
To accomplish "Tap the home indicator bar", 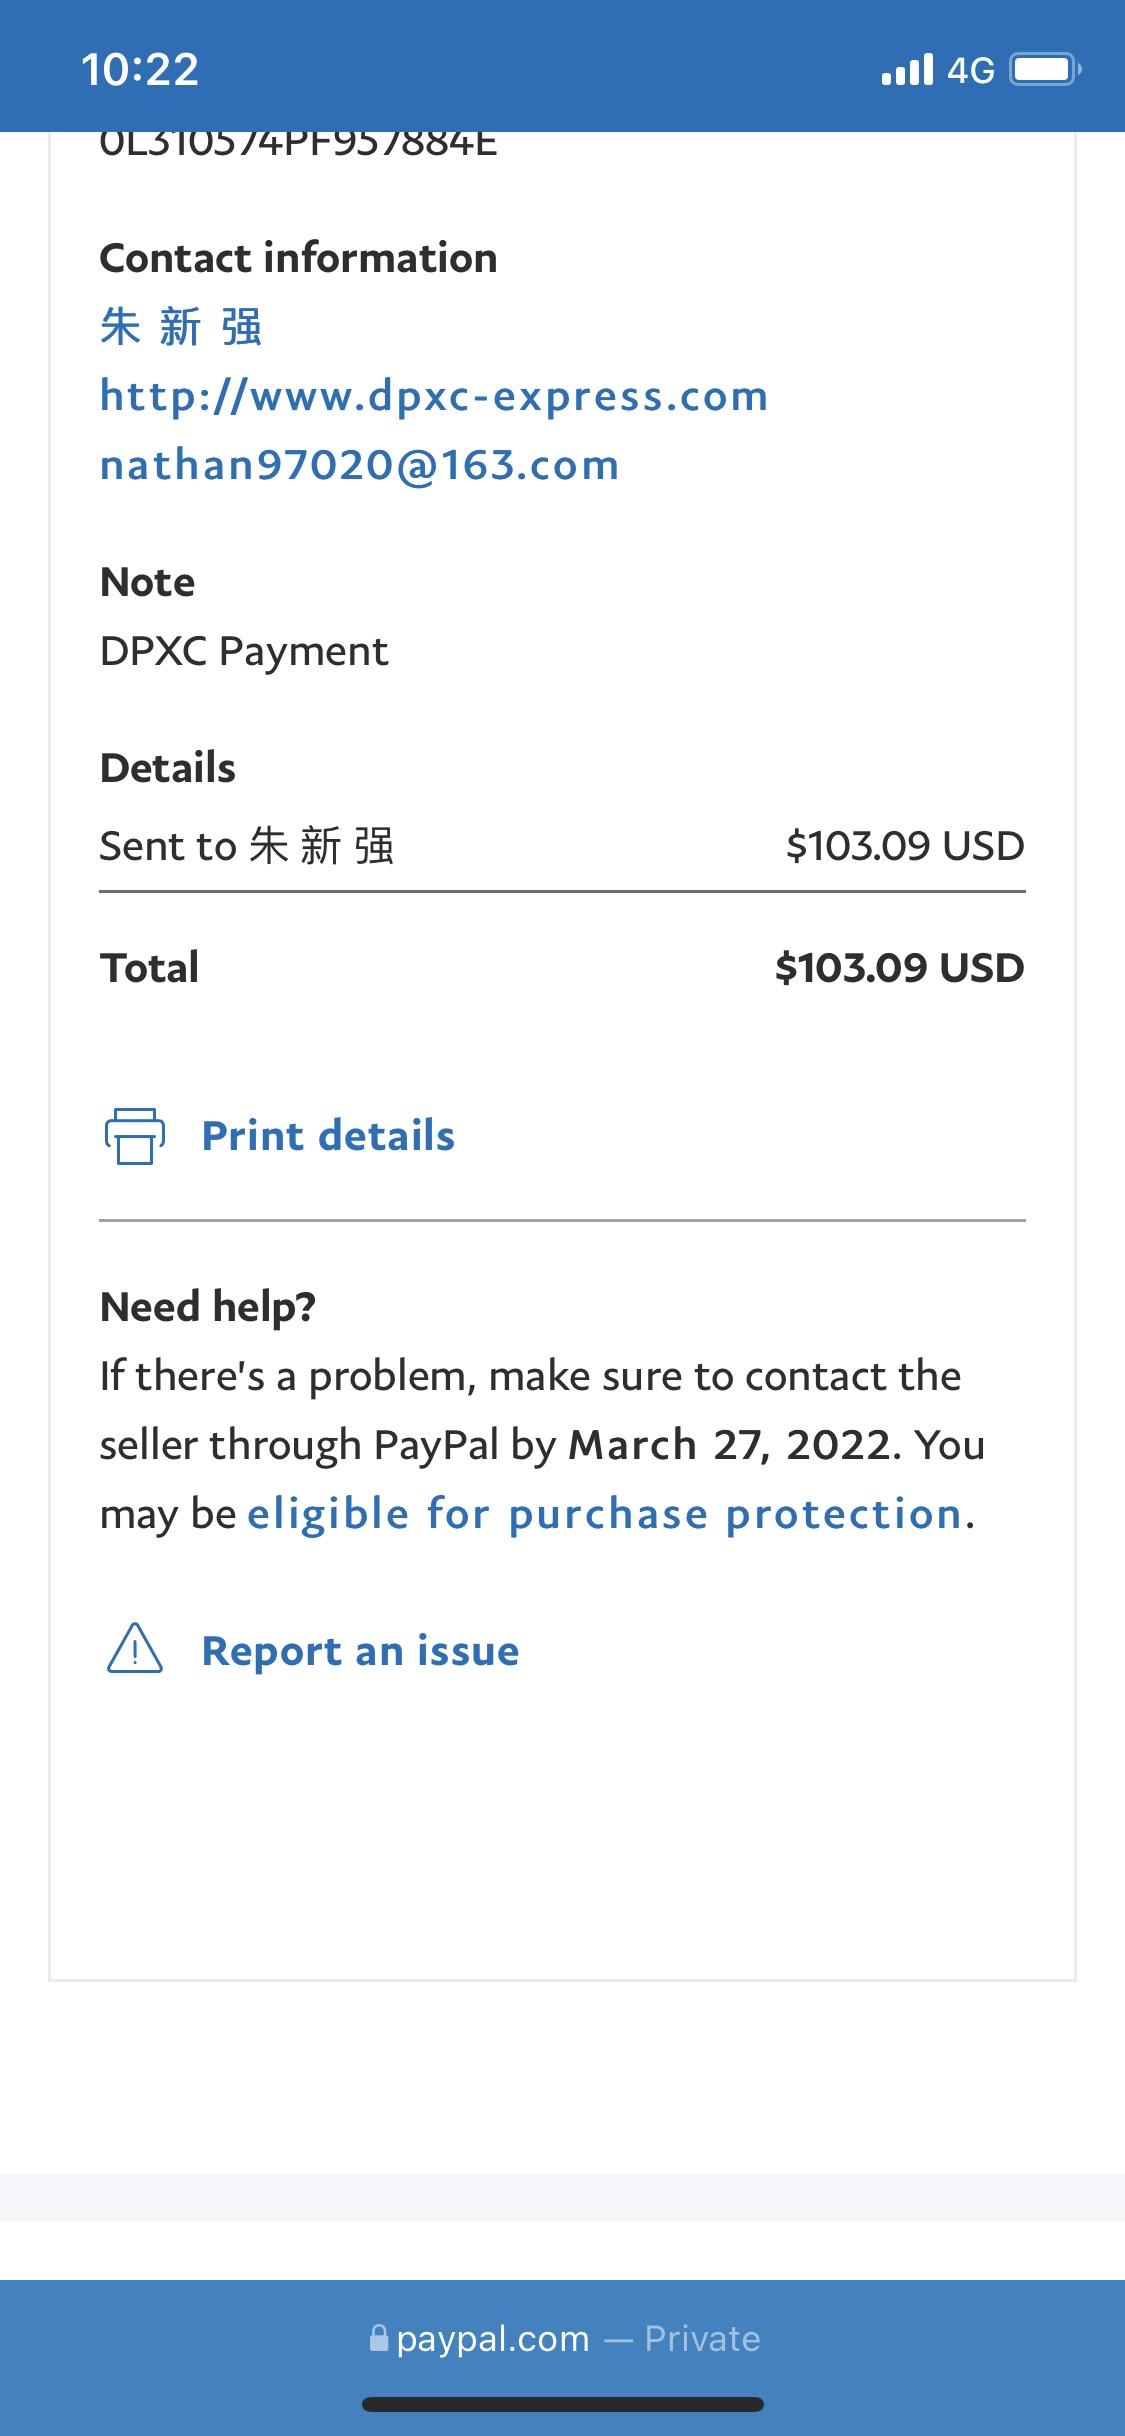I will point(563,2404).
